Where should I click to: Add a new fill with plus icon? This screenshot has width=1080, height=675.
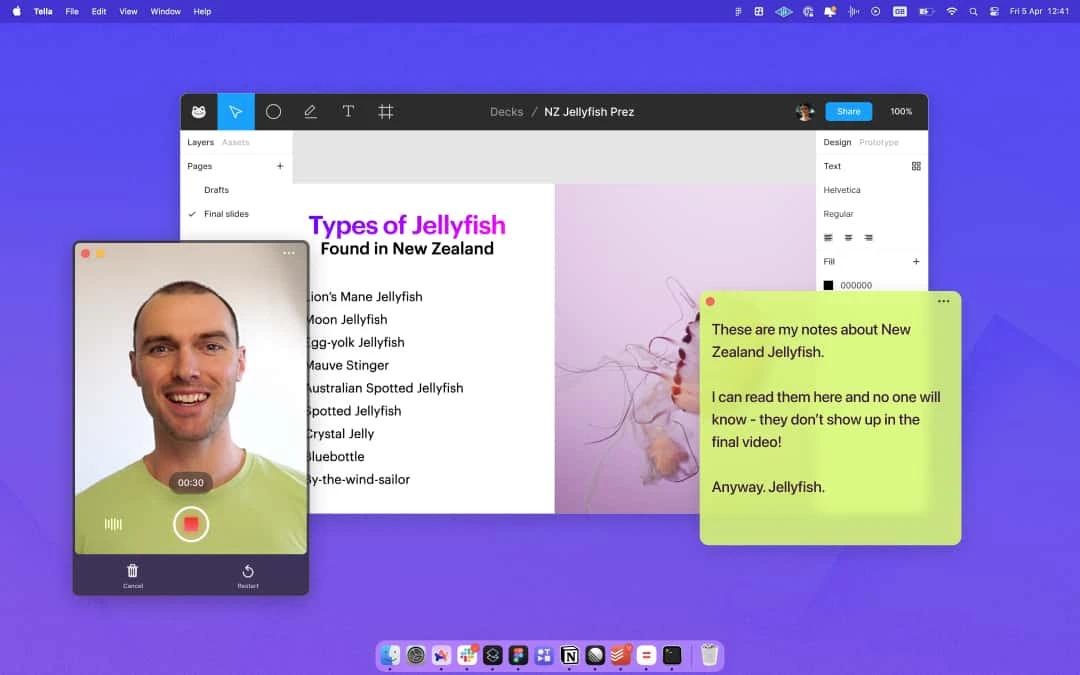click(x=916, y=262)
